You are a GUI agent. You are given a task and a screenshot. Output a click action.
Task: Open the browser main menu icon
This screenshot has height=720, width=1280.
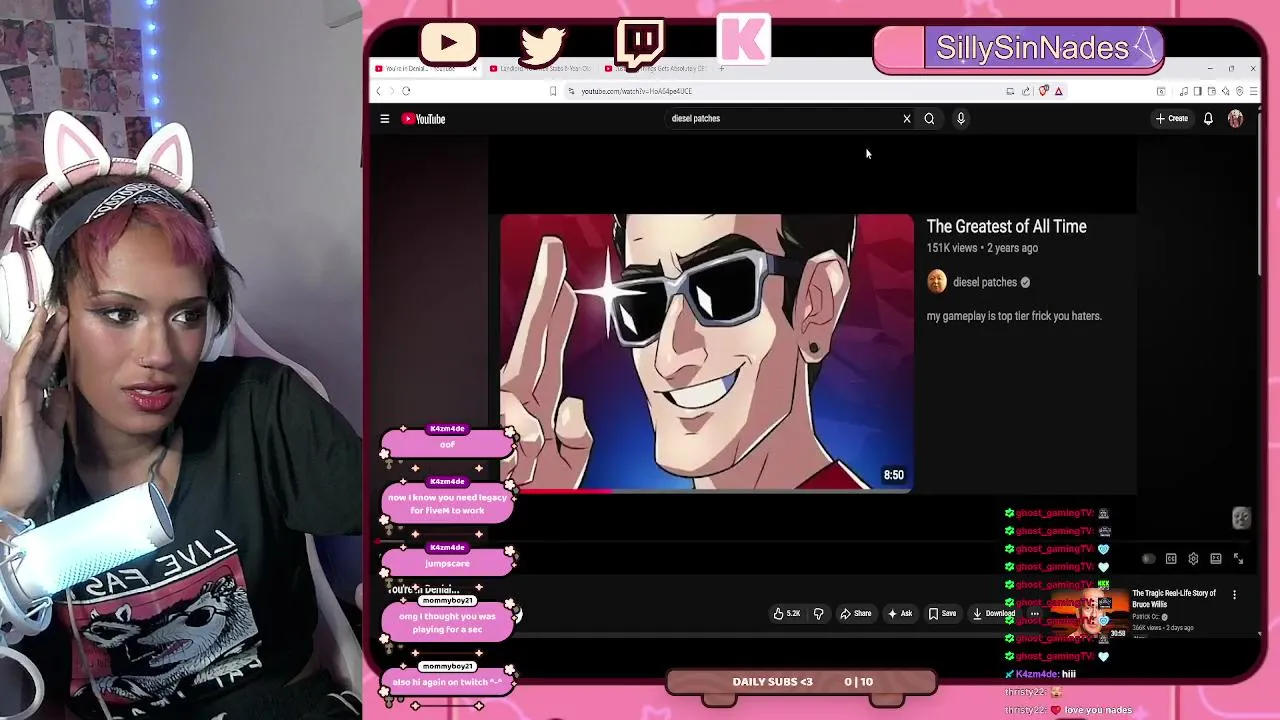(x=1253, y=91)
